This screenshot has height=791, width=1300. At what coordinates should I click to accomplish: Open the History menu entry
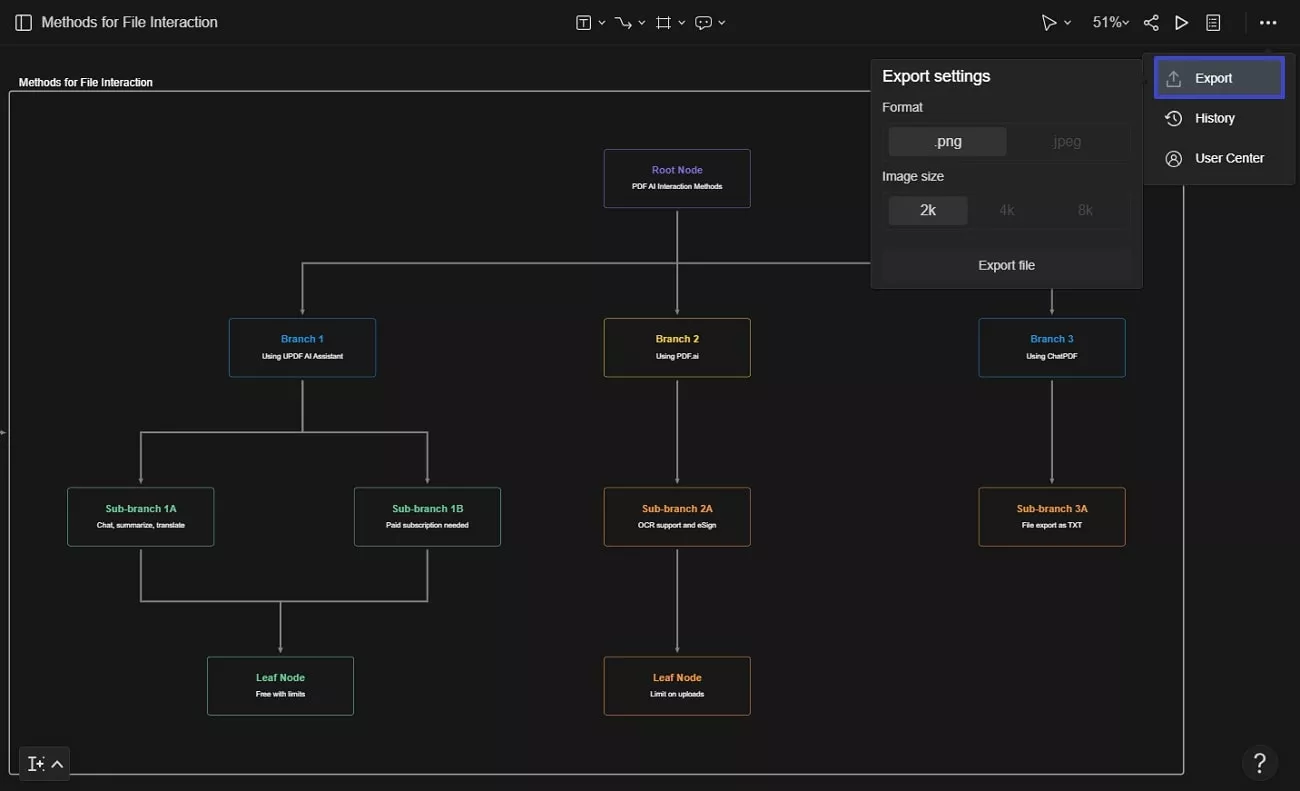tap(1214, 118)
